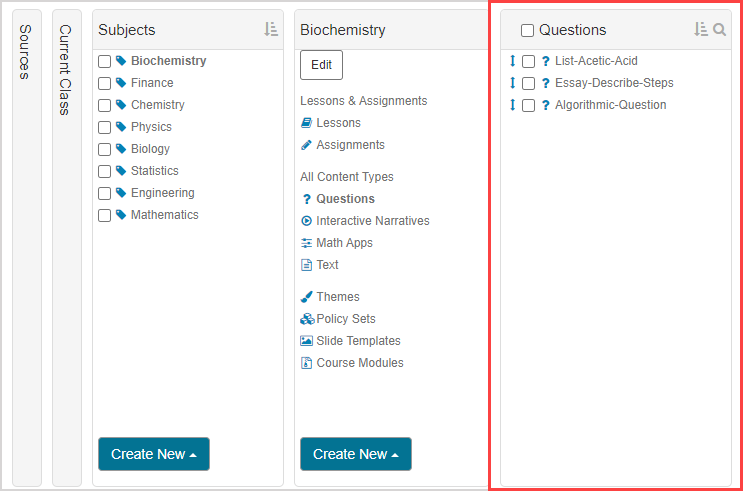Switch to the Current Class tab

(x=66, y=70)
